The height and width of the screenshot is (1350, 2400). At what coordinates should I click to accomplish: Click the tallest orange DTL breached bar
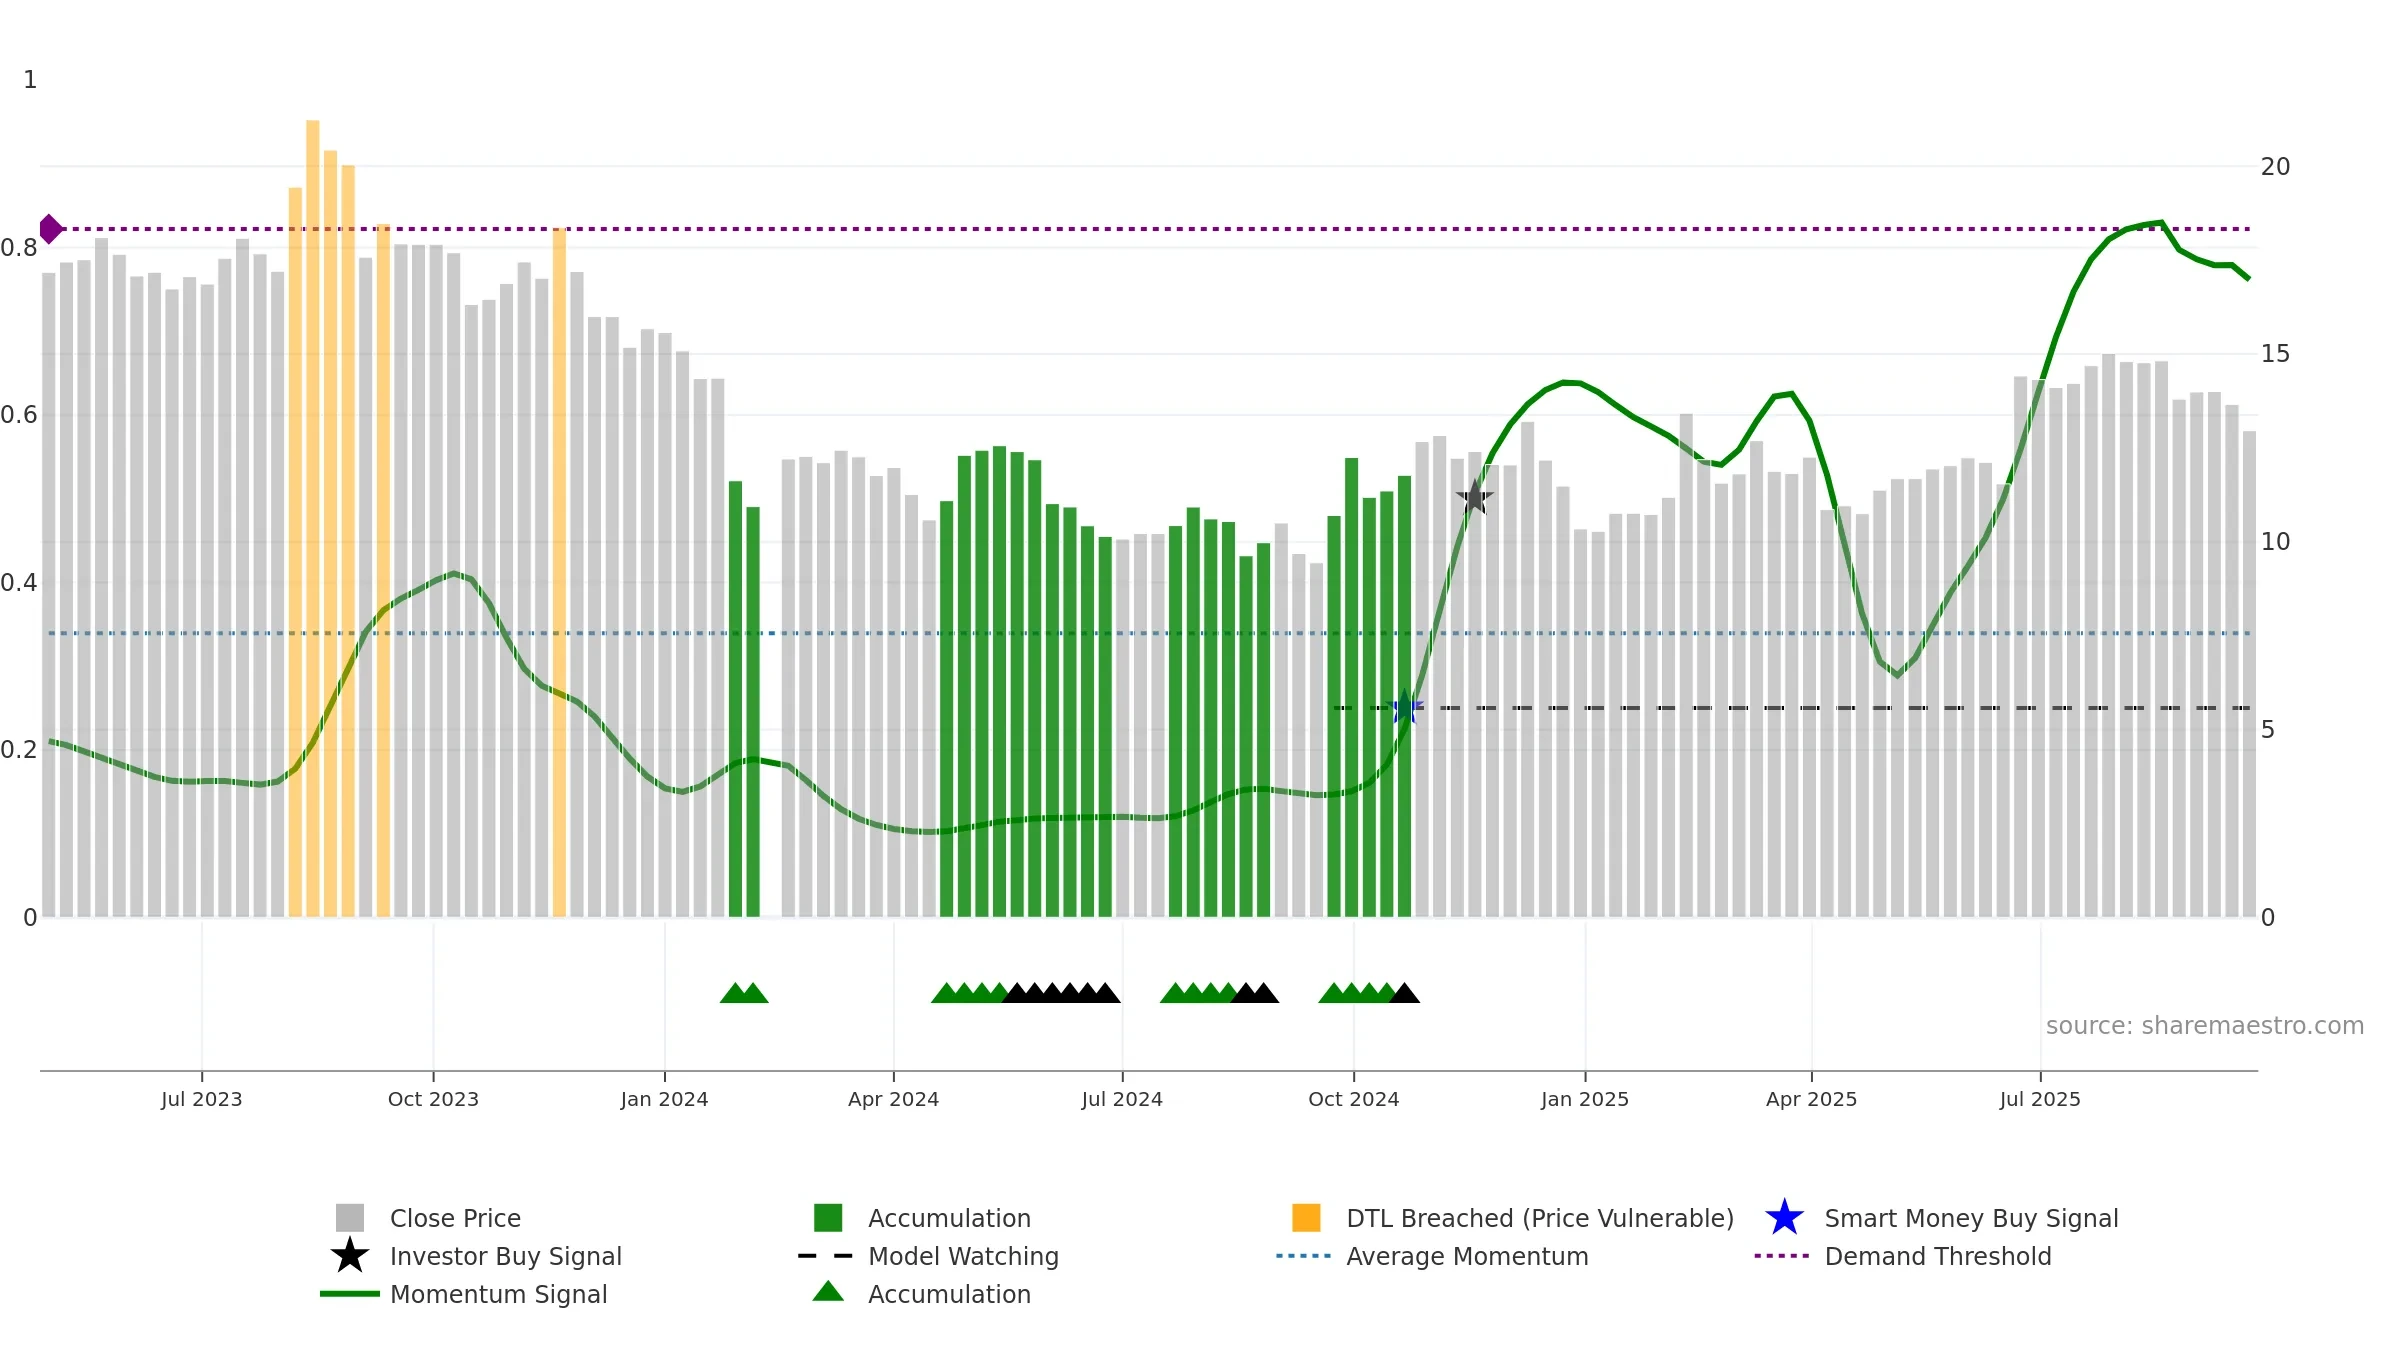313,518
